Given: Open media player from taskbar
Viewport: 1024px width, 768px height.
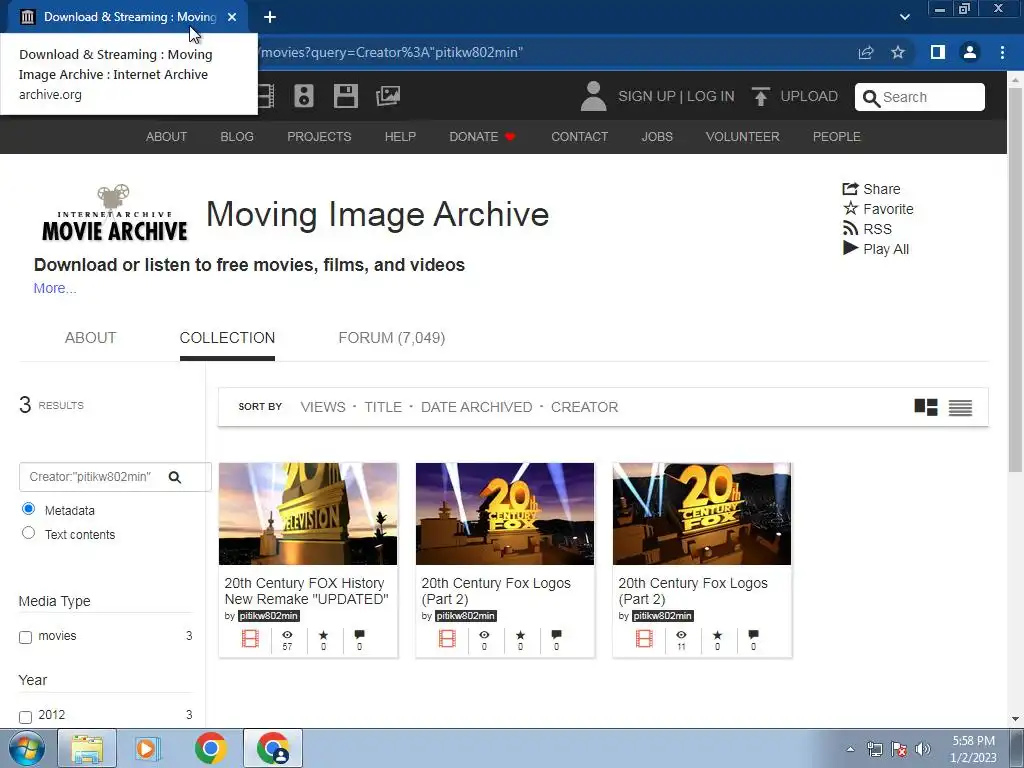Looking at the screenshot, I should [x=148, y=748].
